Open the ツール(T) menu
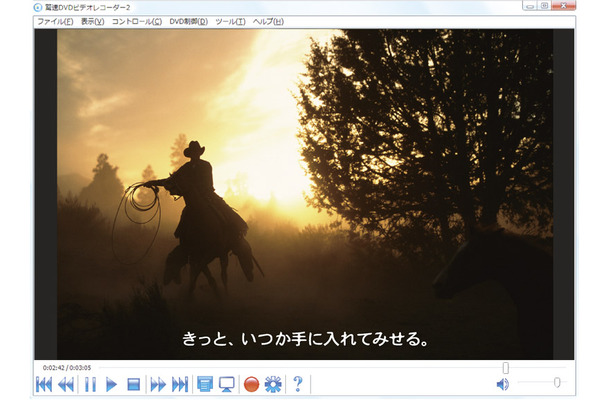Screen dimensions: 610x400 230,21
